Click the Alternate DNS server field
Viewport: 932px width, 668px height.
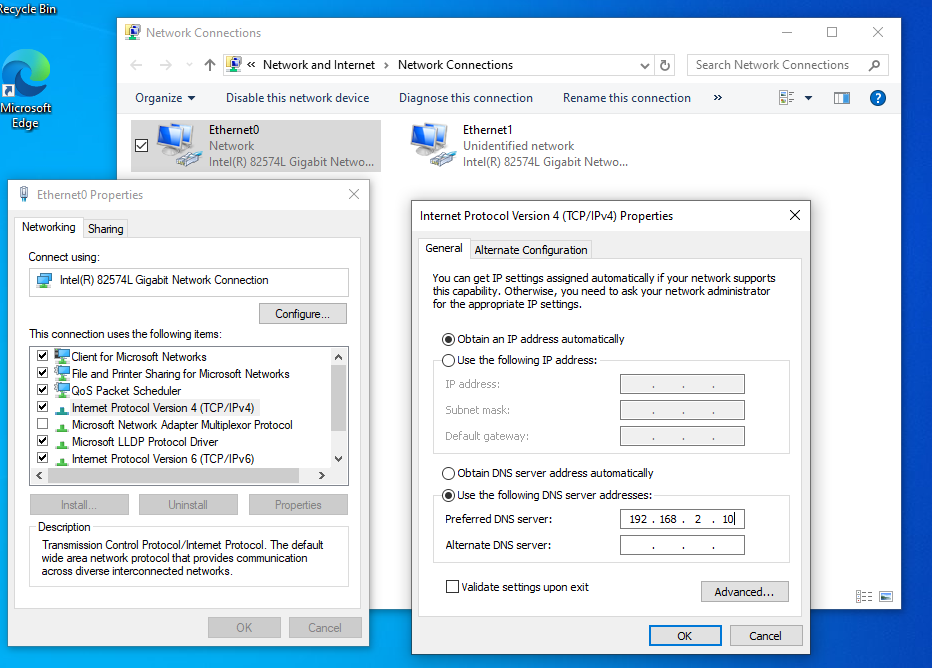coord(682,545)
